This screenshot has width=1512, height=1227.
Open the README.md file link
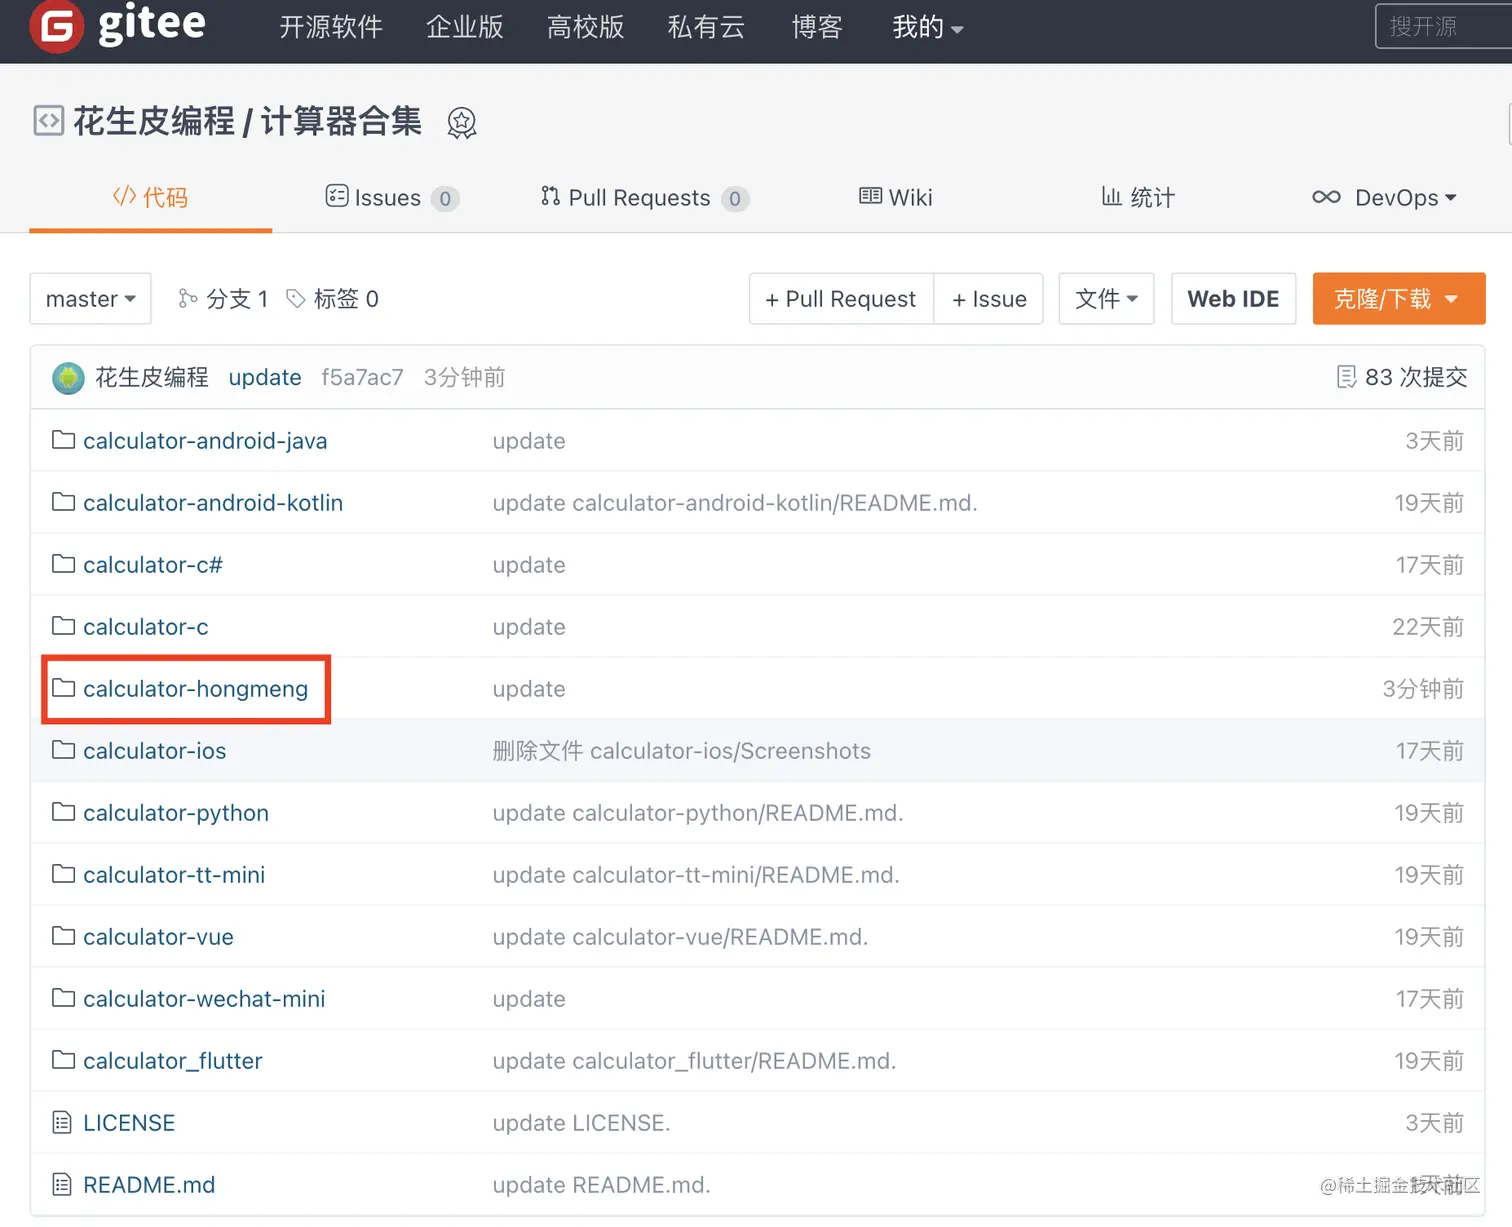coord(149,1185)
